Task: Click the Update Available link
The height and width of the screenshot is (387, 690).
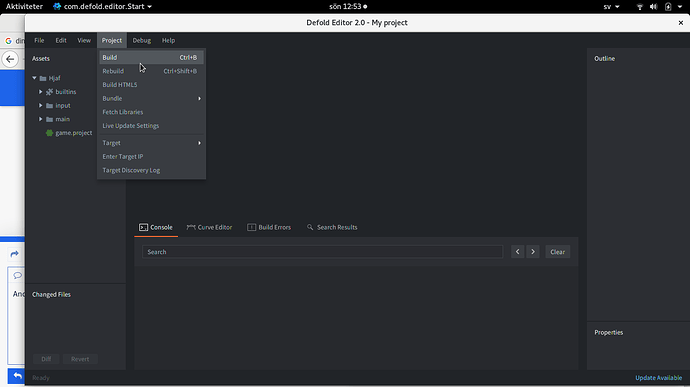Action: click(658, 378)
